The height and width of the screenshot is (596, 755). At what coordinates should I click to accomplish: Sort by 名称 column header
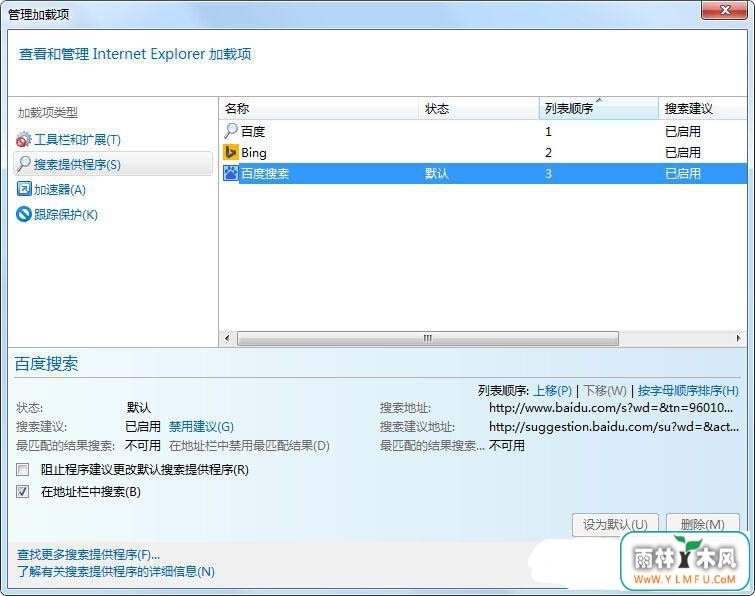(x=319, y=109)
